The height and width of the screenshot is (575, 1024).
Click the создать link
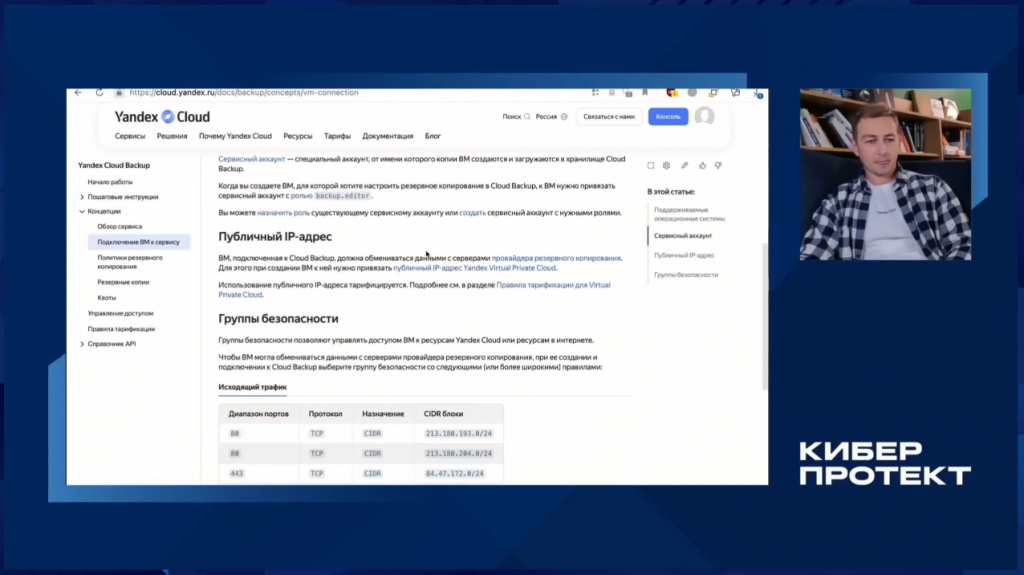[472, 212]
